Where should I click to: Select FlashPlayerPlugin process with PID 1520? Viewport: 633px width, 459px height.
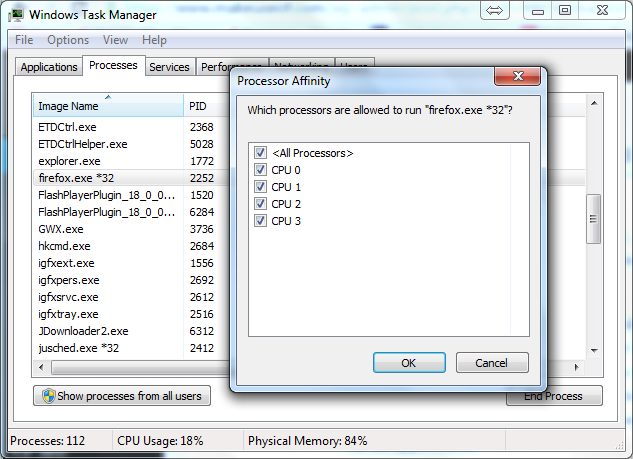pyautogui.click(x=131, y=195)
